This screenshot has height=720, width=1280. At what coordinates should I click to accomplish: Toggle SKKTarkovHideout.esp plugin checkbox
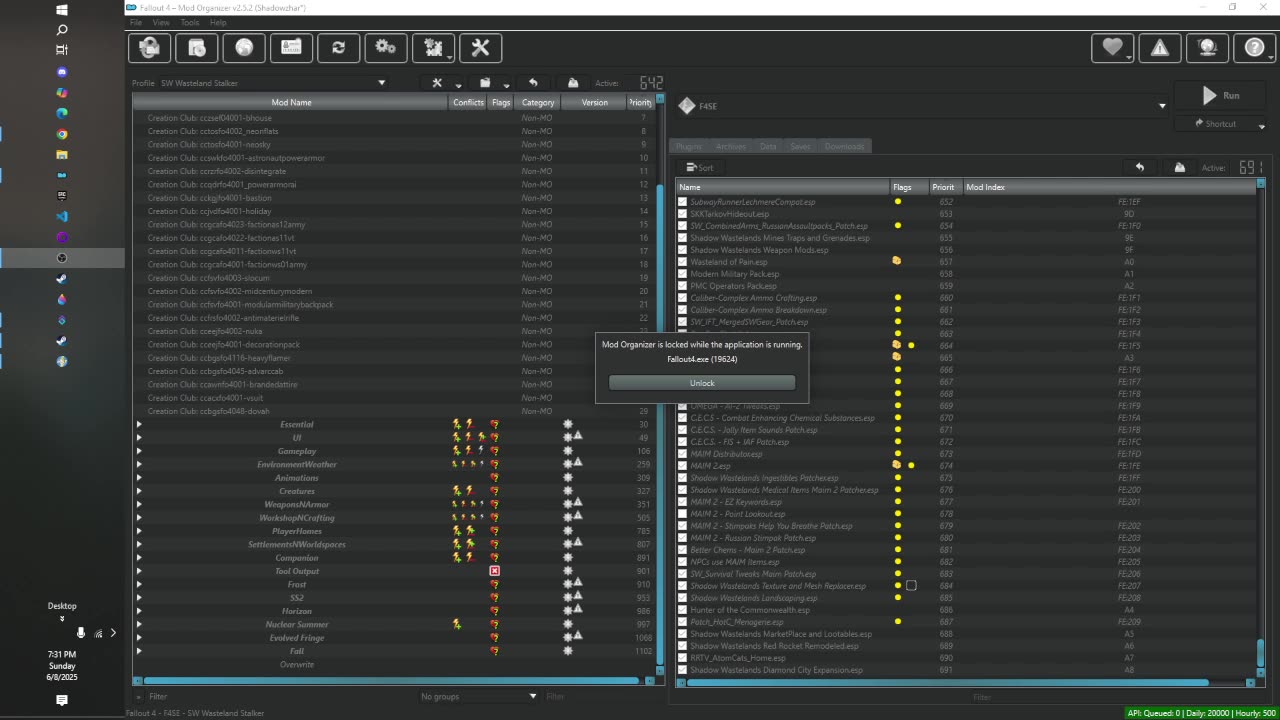pos(683,214)
